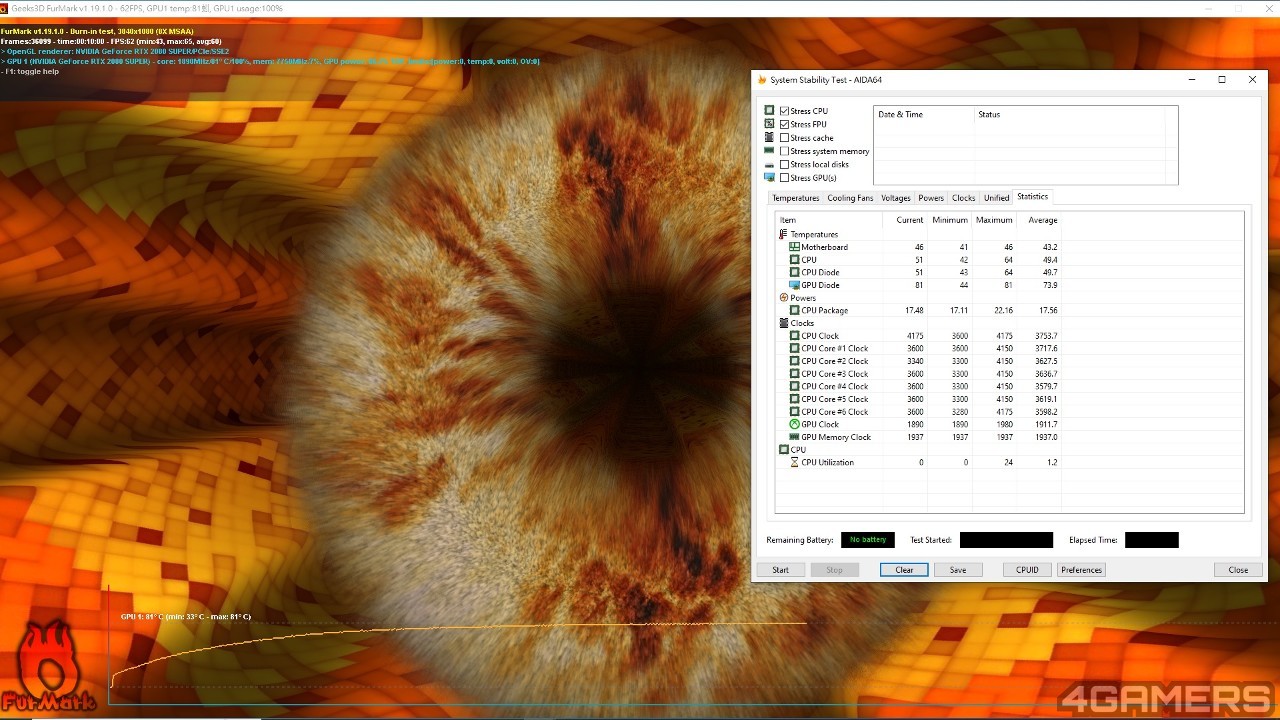Open the Cooling Fans tab
This screenshot has width=1280, height=720.
[850, 198]
